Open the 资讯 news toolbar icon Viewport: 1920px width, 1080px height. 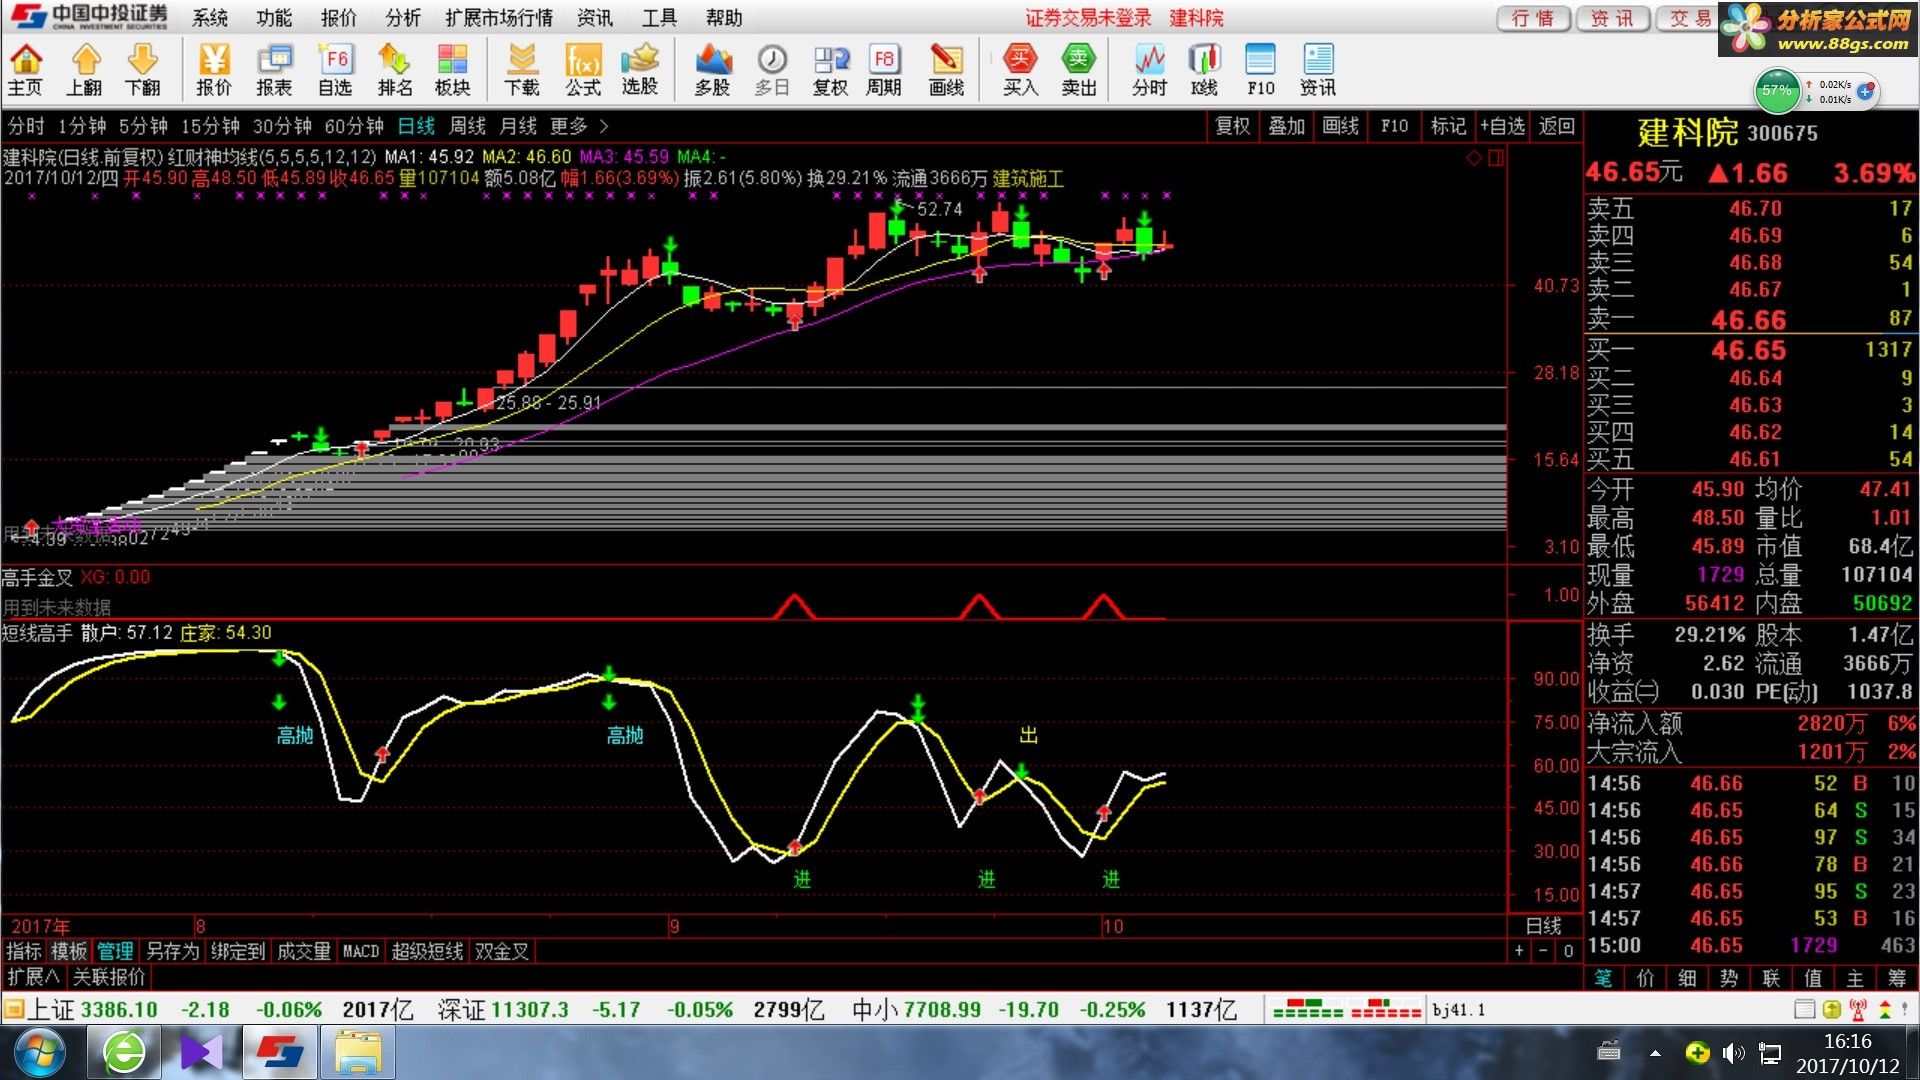[1318, 70]
